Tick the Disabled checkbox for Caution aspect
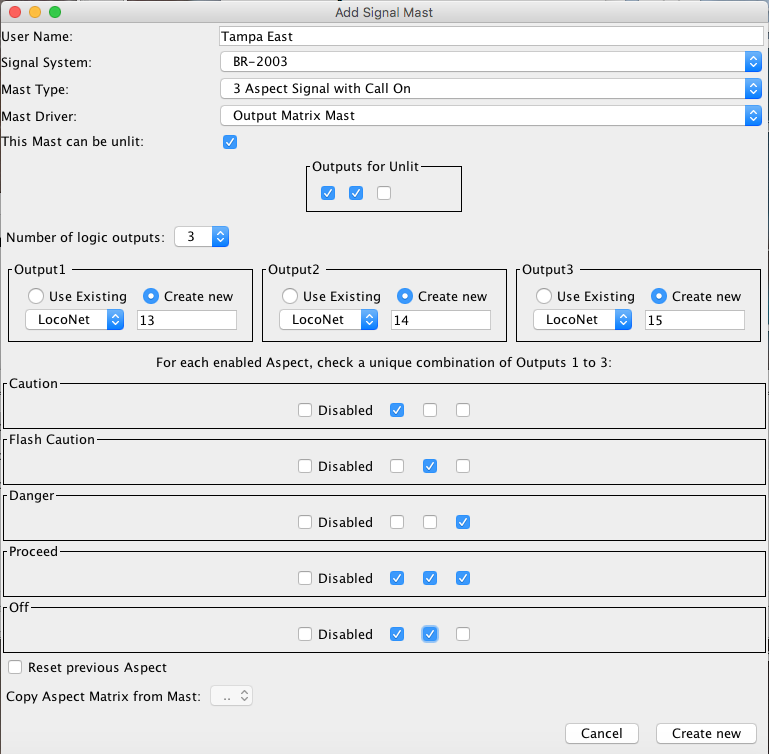The width and height of the screenshot is (769, 754). tap(305, 410)
